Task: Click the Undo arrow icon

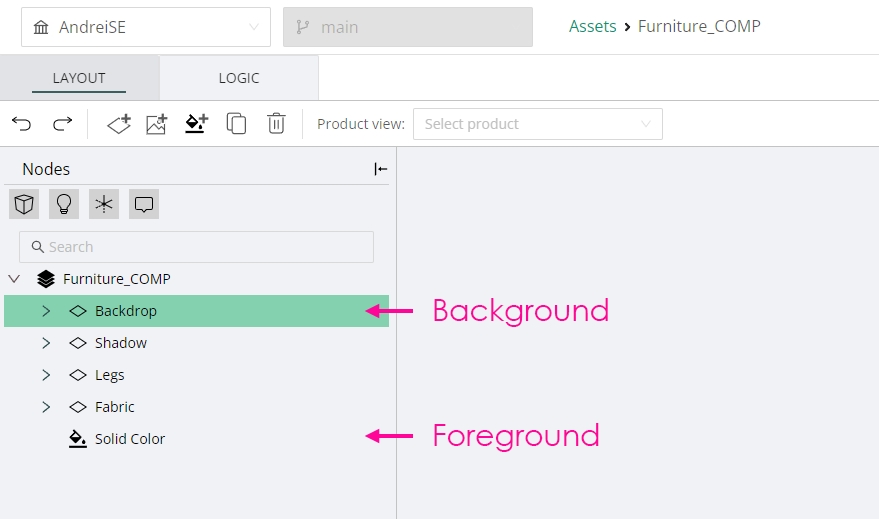Action: (22, 124)
